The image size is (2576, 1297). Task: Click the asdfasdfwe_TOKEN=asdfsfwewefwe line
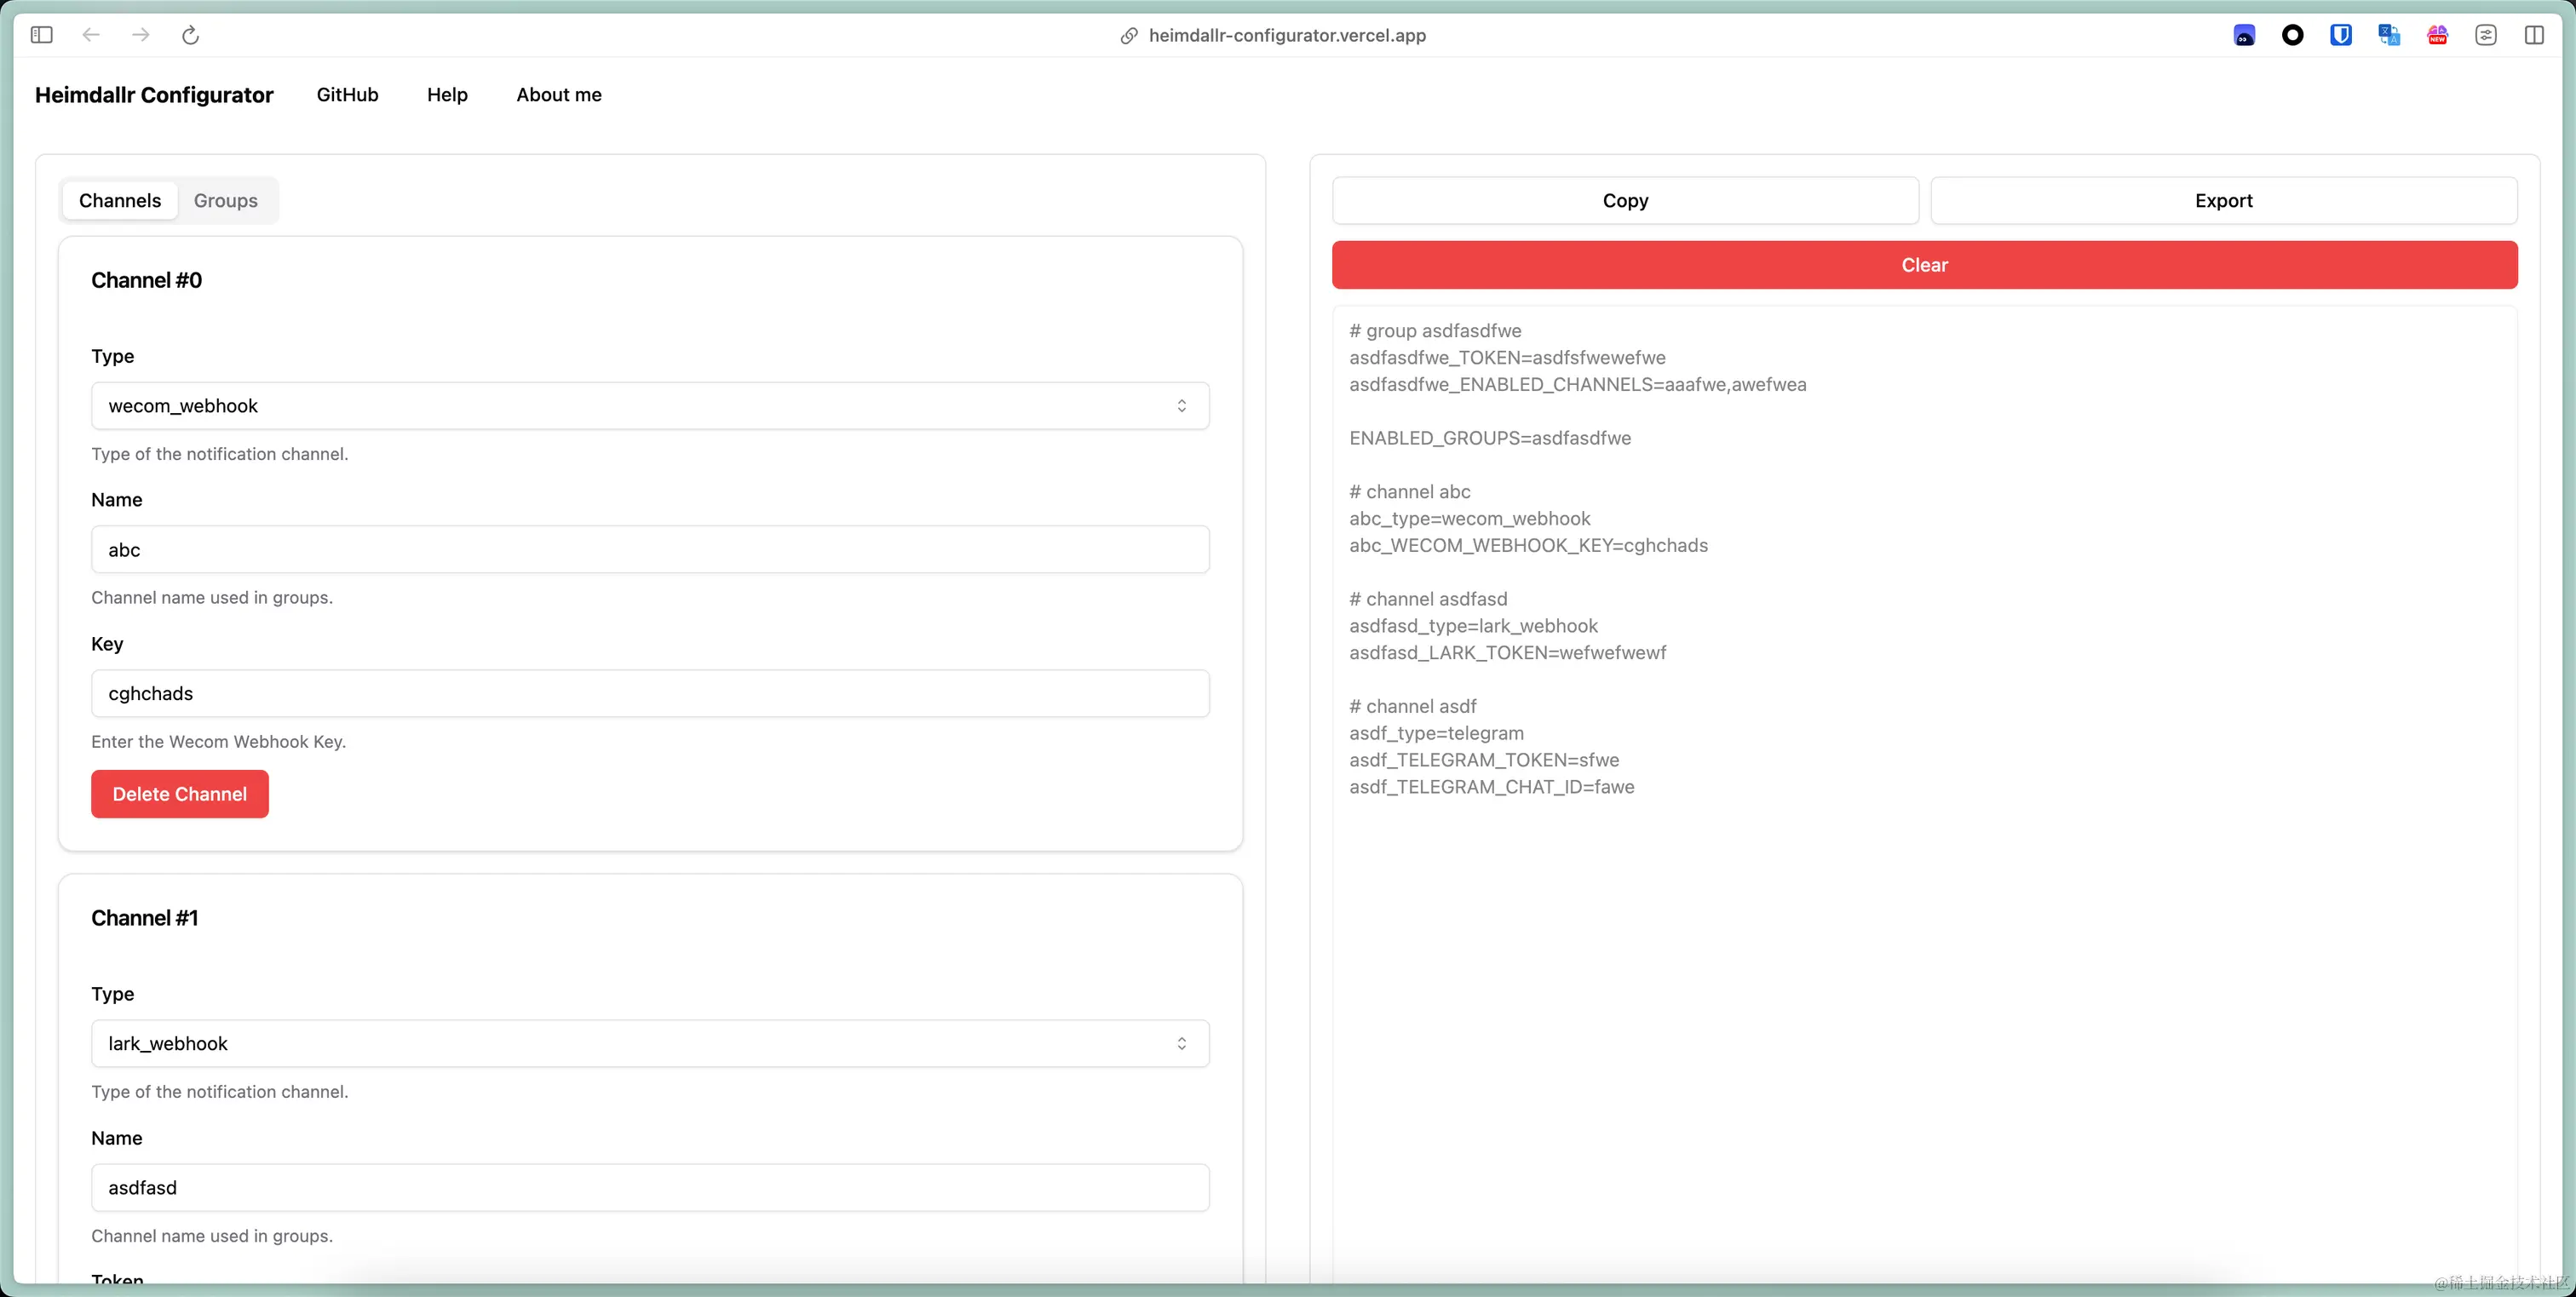(x=1507, y=358)
